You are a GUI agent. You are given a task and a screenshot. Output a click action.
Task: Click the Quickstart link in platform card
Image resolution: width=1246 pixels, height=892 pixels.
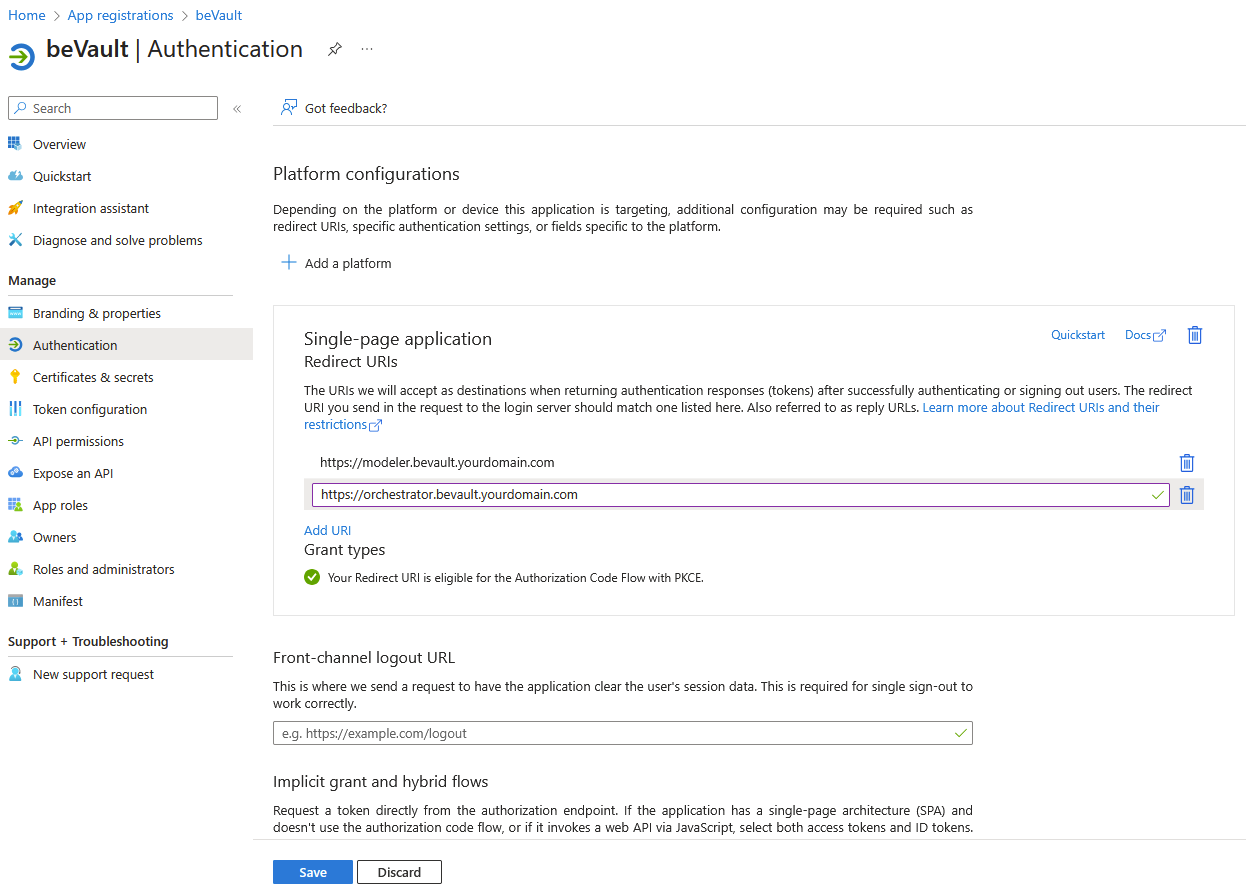point(1077,335)
